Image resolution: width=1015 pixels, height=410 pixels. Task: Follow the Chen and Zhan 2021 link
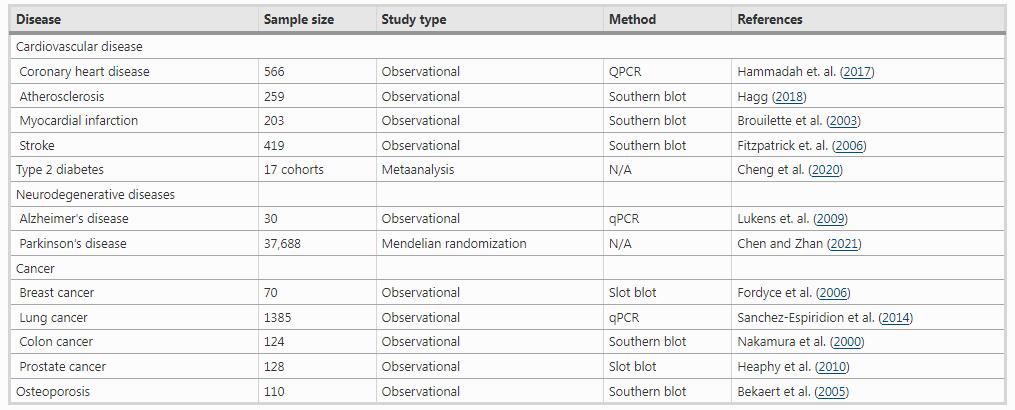(844, 244)
